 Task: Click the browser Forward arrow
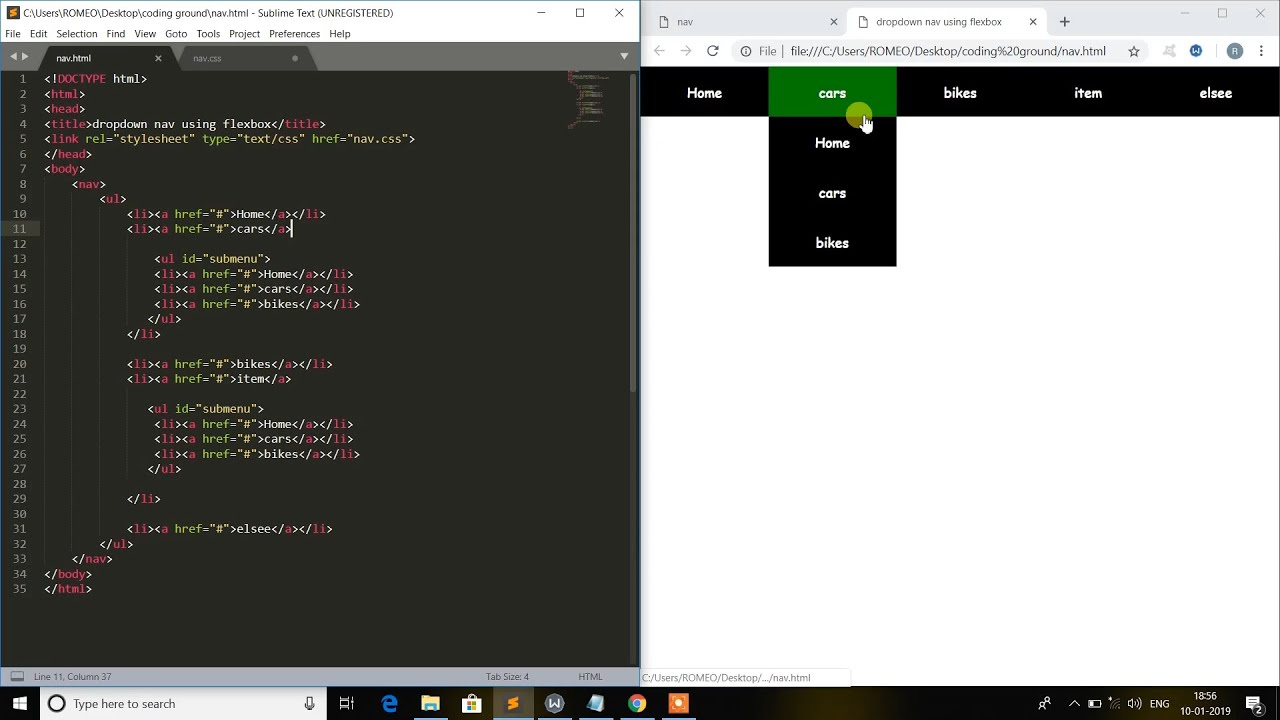(x=686, y=51)
